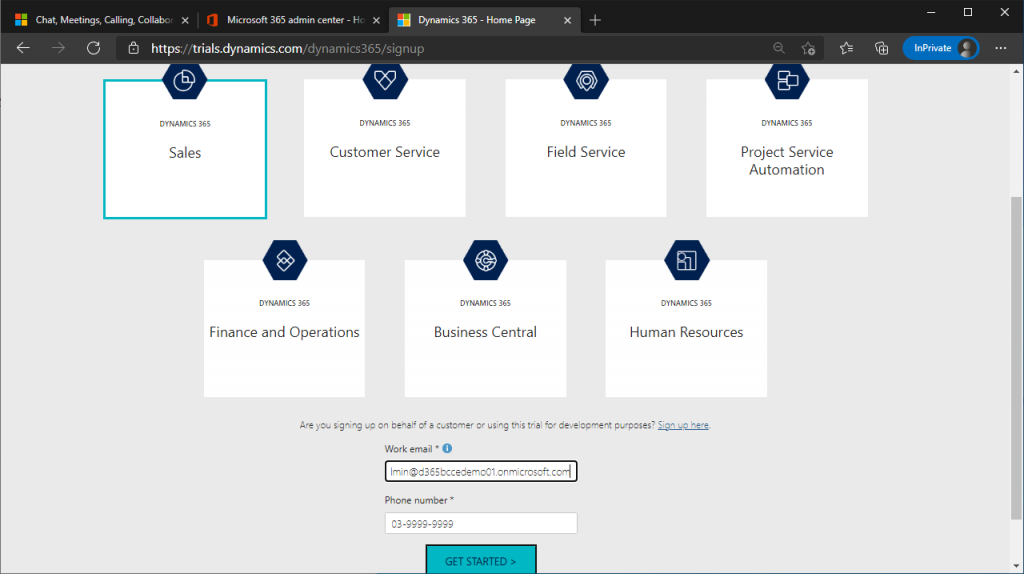Image resolution: width=1024 pixels, height=574 pixels.
Task: Choose the Customer Service card title
Action: tap(385, 152)
